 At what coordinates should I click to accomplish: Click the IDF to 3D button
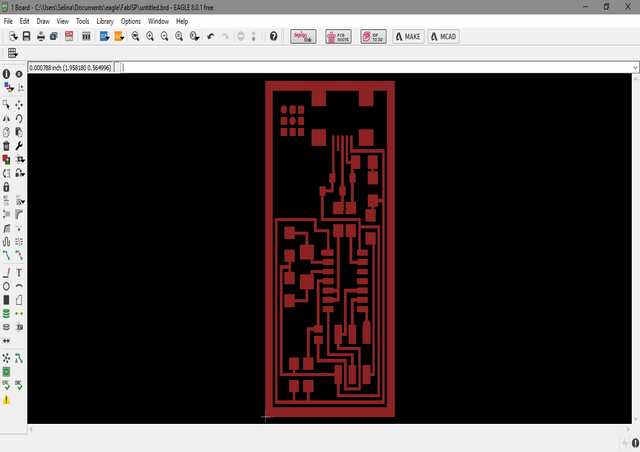tap(373, 37)
